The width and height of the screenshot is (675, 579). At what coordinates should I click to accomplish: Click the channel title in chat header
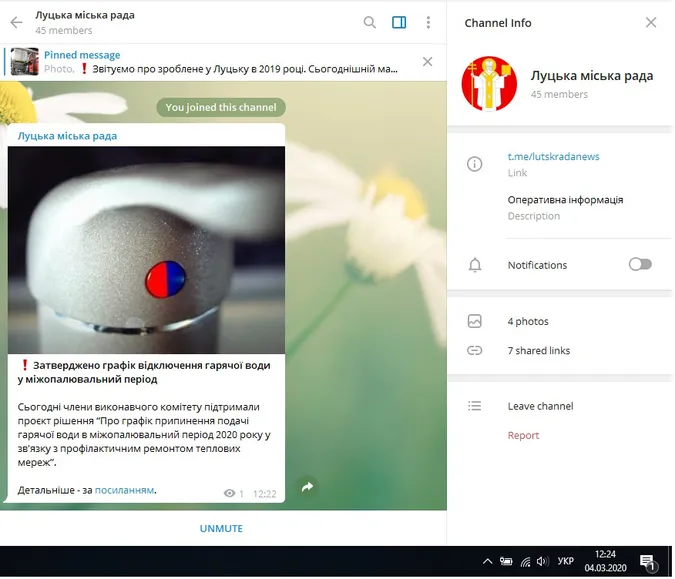click(x=85, y=15)
